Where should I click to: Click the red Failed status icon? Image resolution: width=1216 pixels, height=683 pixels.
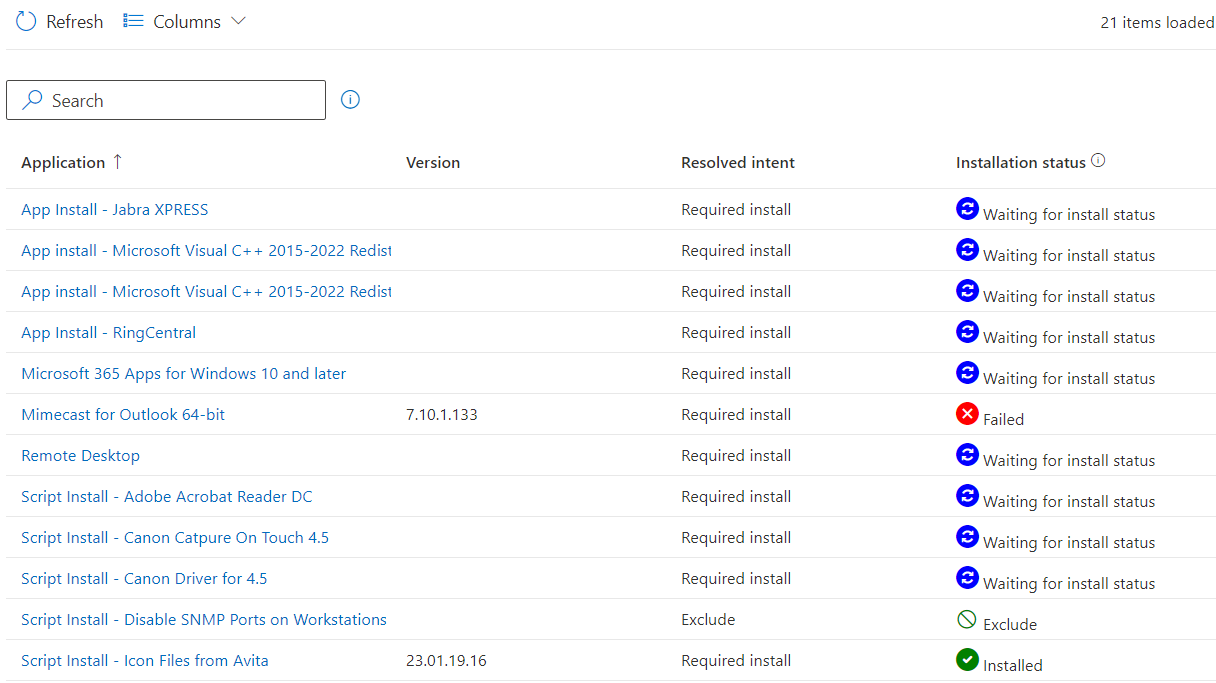tap(967, 414)
